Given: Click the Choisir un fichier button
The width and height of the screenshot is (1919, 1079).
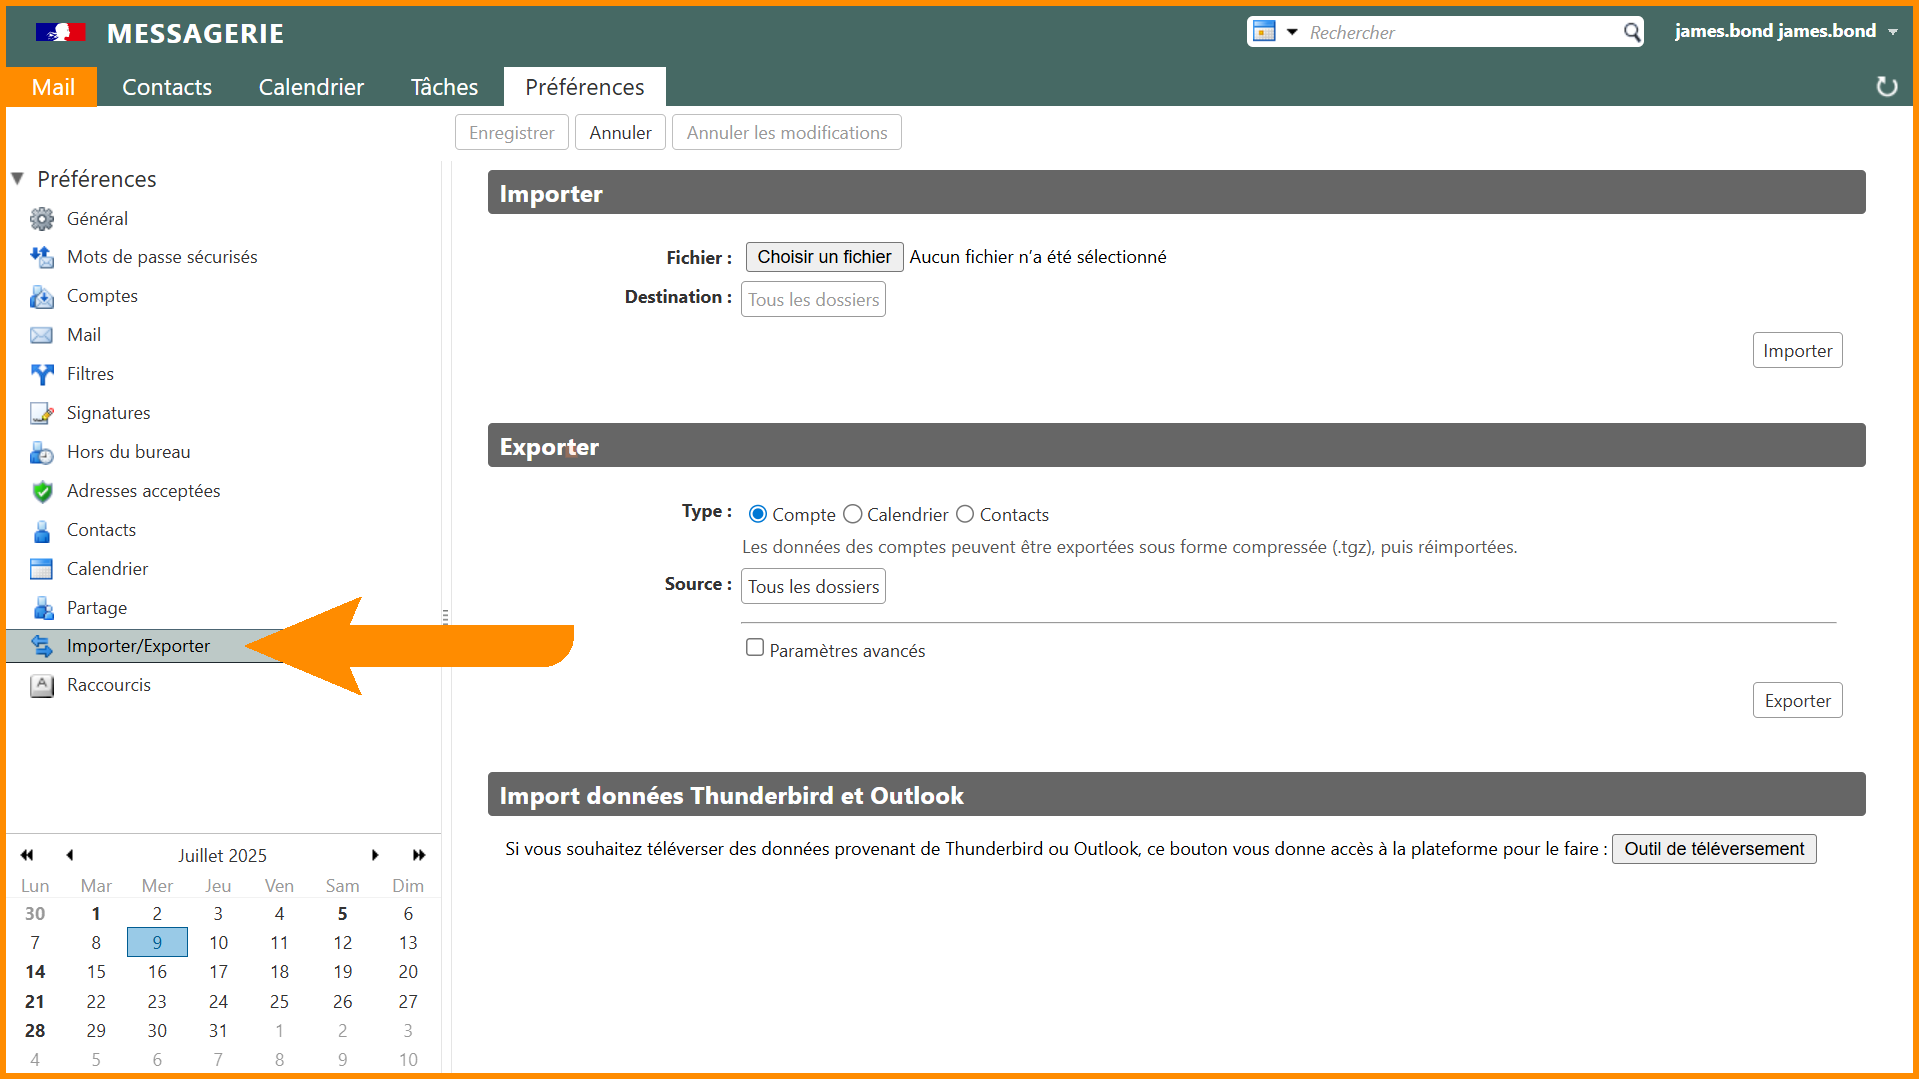Looking at the screenshot, I should pos(824,257).
